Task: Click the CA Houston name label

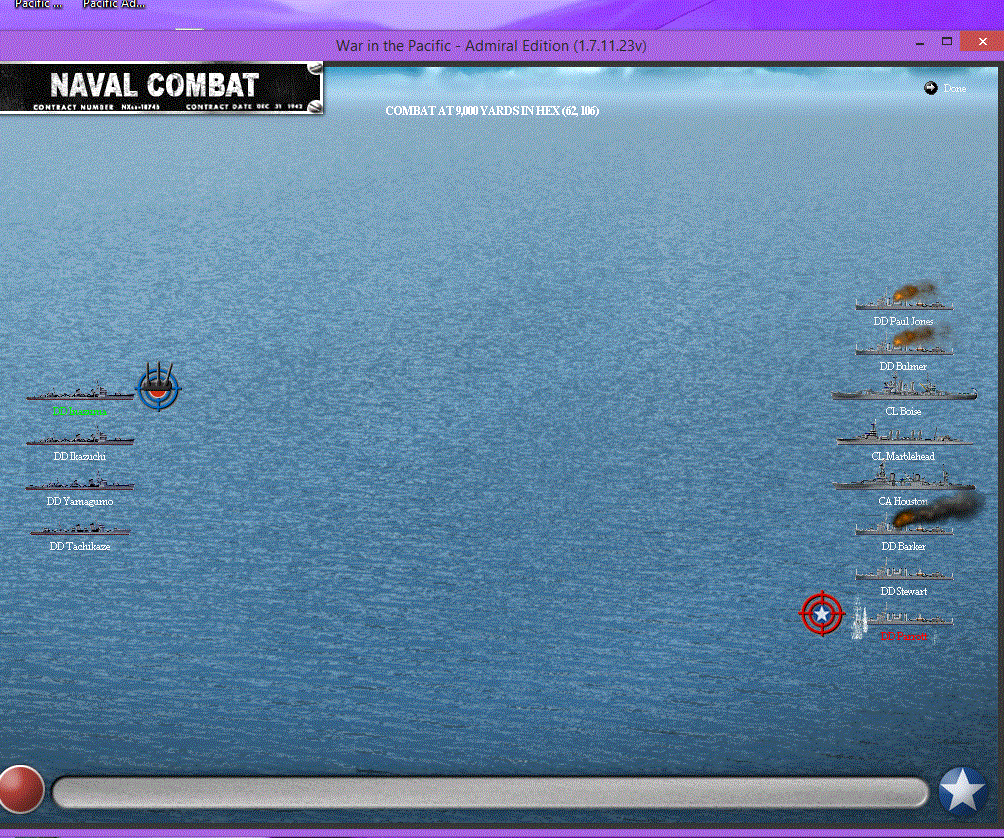Action: 903,501
